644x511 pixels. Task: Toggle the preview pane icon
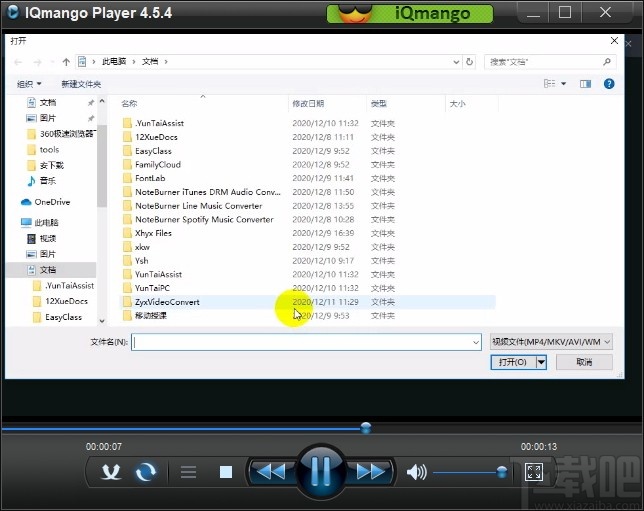coord(587,84)
